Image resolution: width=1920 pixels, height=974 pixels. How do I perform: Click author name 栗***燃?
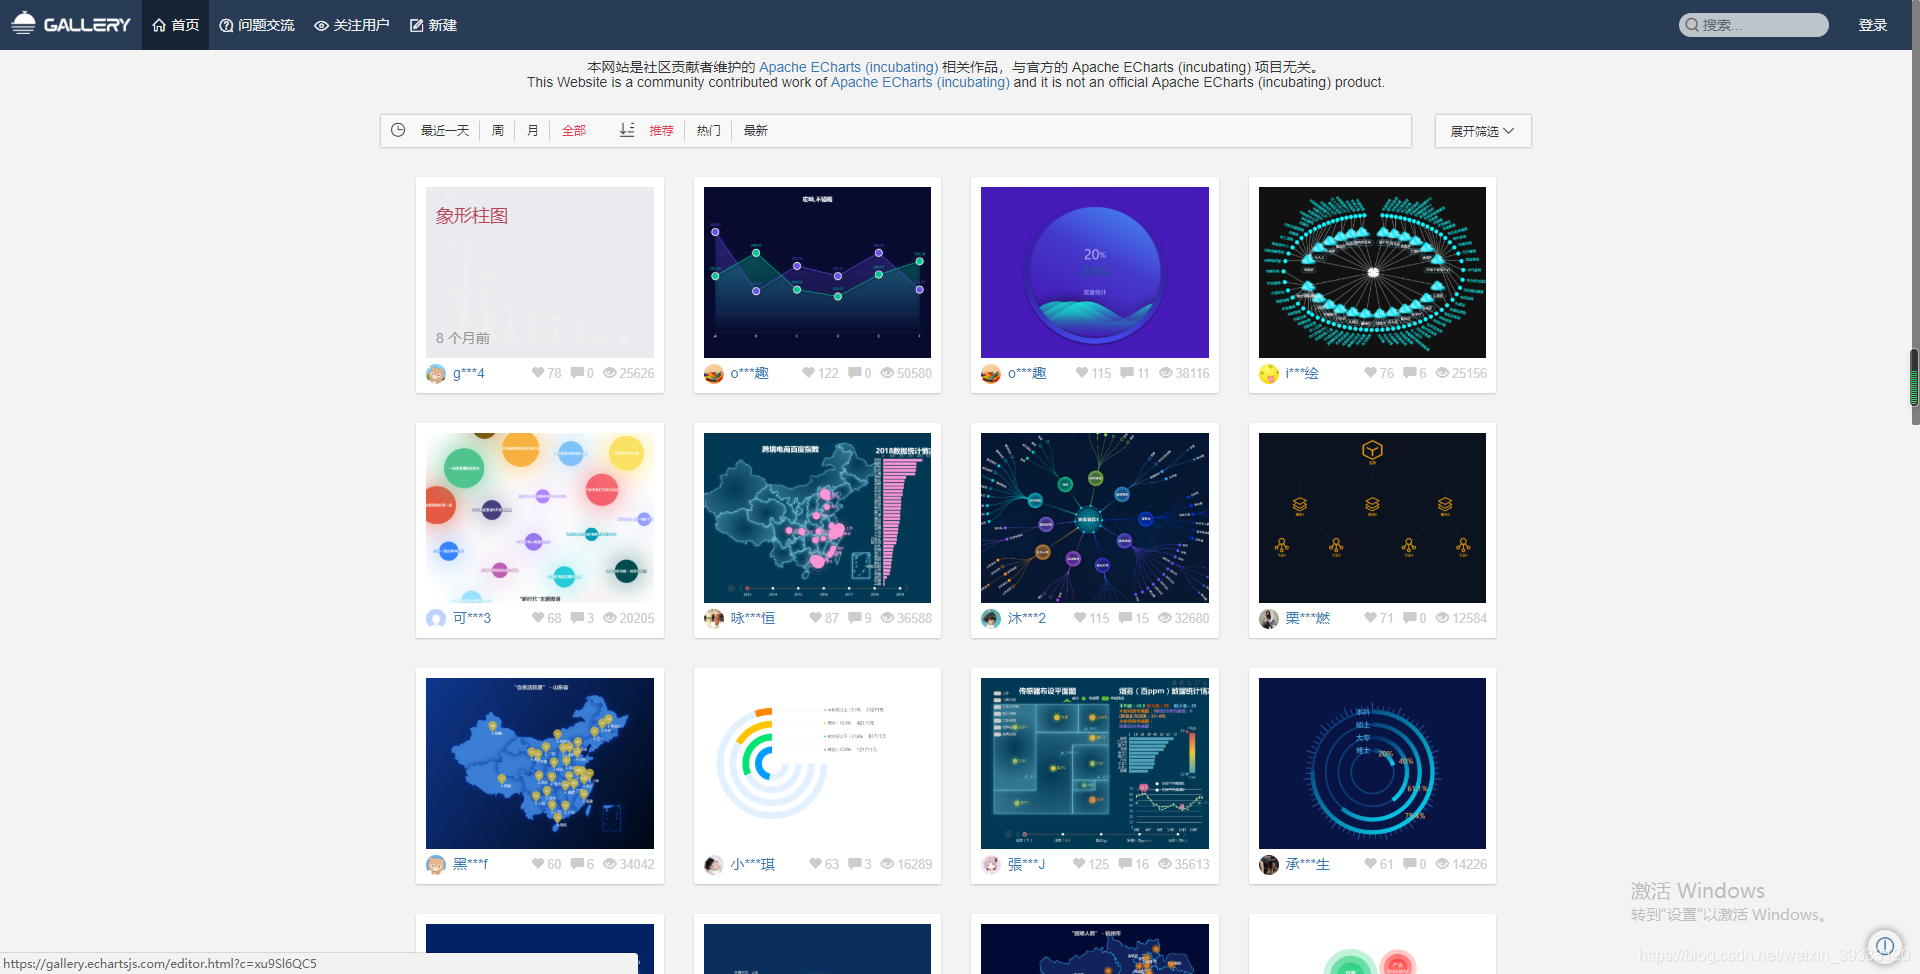tap(1308, 618)
